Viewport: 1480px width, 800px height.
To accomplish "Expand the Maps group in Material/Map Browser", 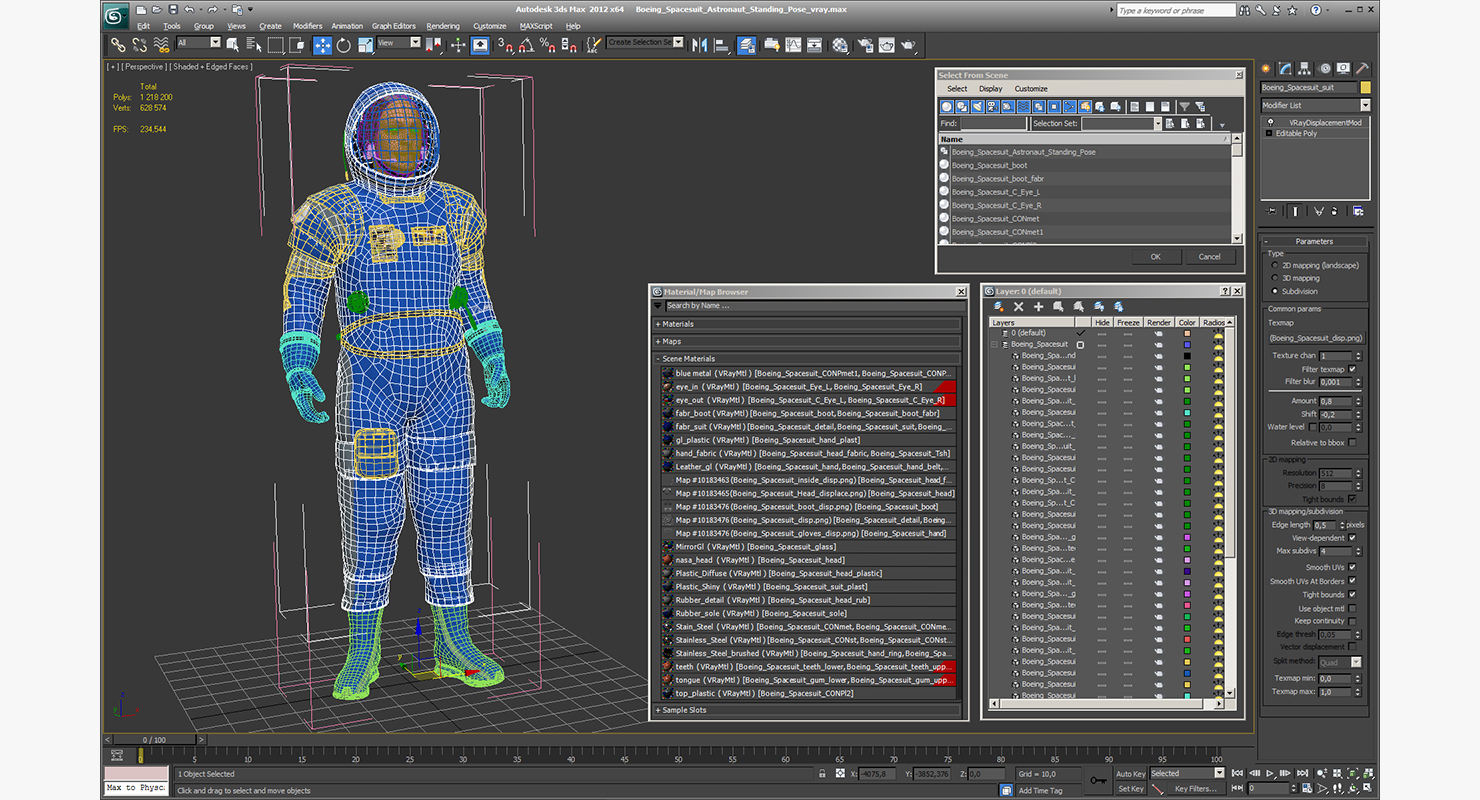I will click(x=807, y=341).
